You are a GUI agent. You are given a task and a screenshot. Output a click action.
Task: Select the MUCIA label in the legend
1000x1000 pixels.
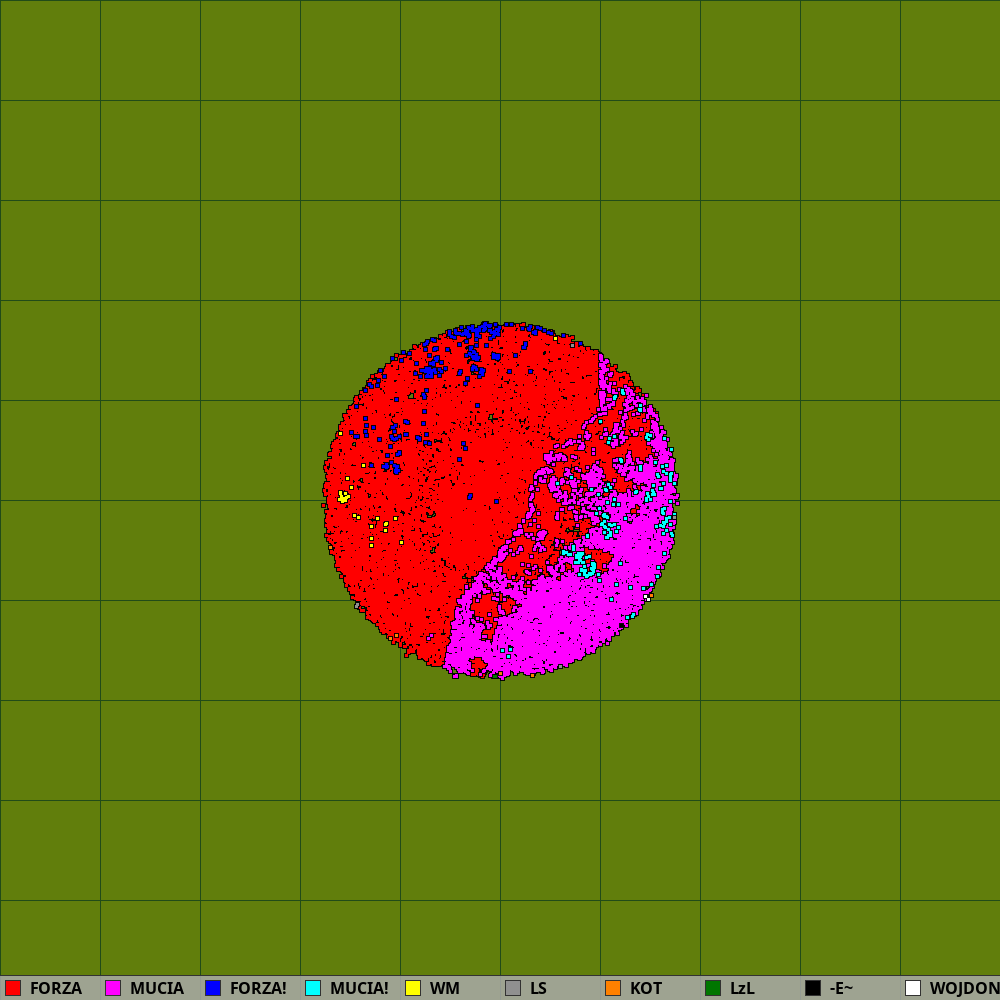pos(157,989)
